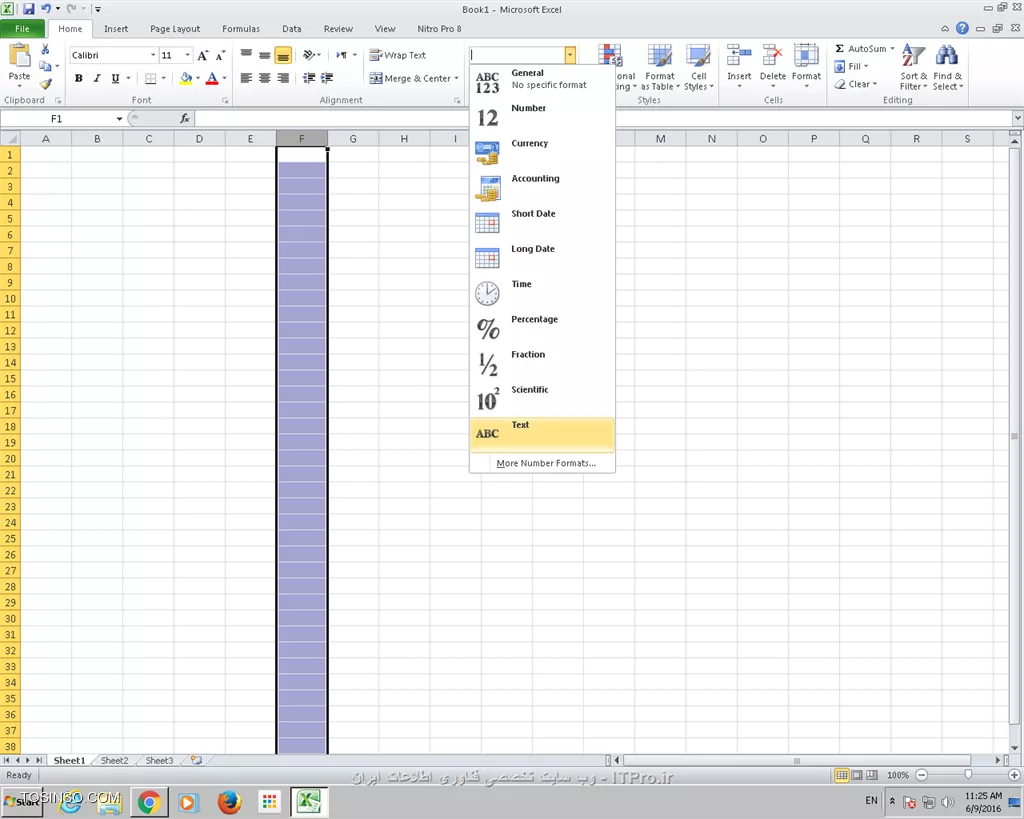
Task: Click the Delete cells icon
Action: (x=773, y=57)
